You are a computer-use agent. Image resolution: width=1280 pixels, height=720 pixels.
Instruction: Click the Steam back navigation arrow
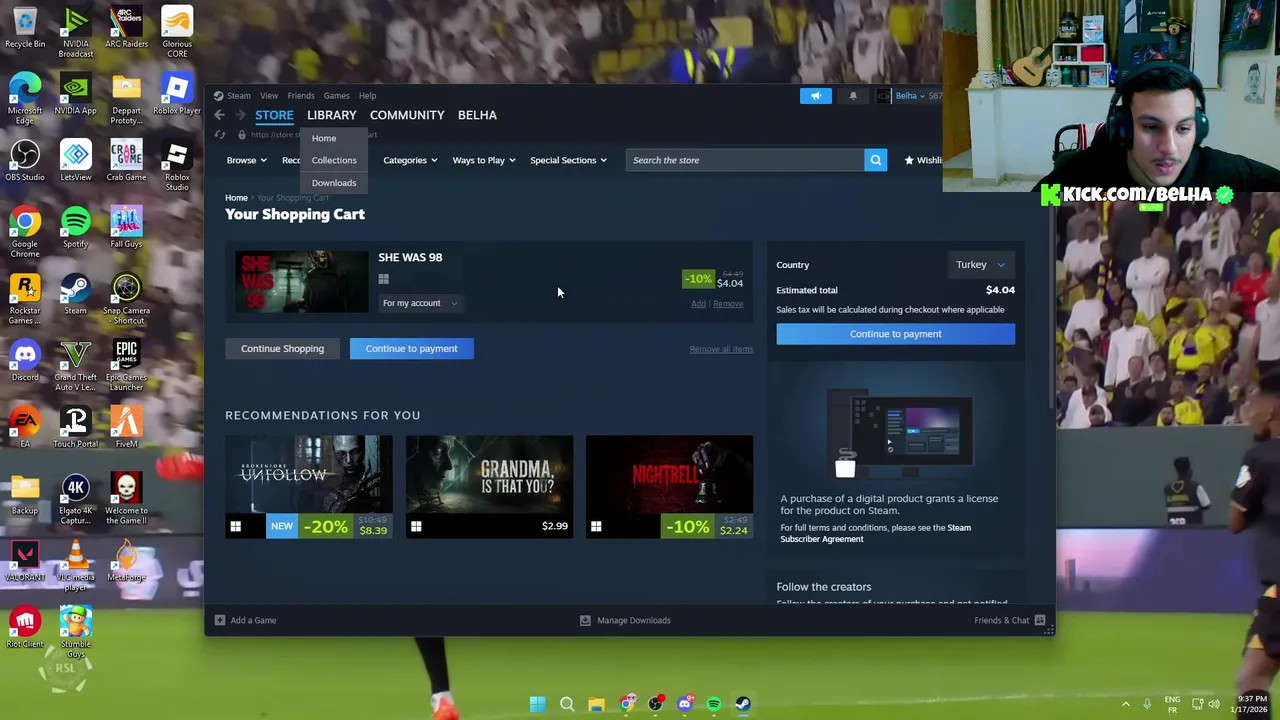pos(219,115)
